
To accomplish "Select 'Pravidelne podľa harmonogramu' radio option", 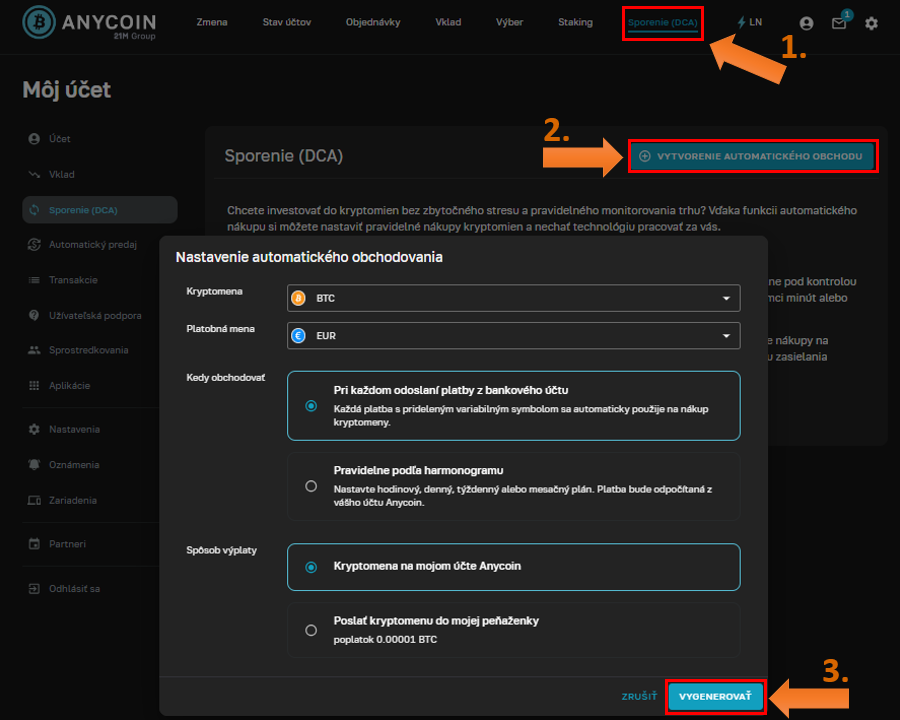I will click(311, 486).
